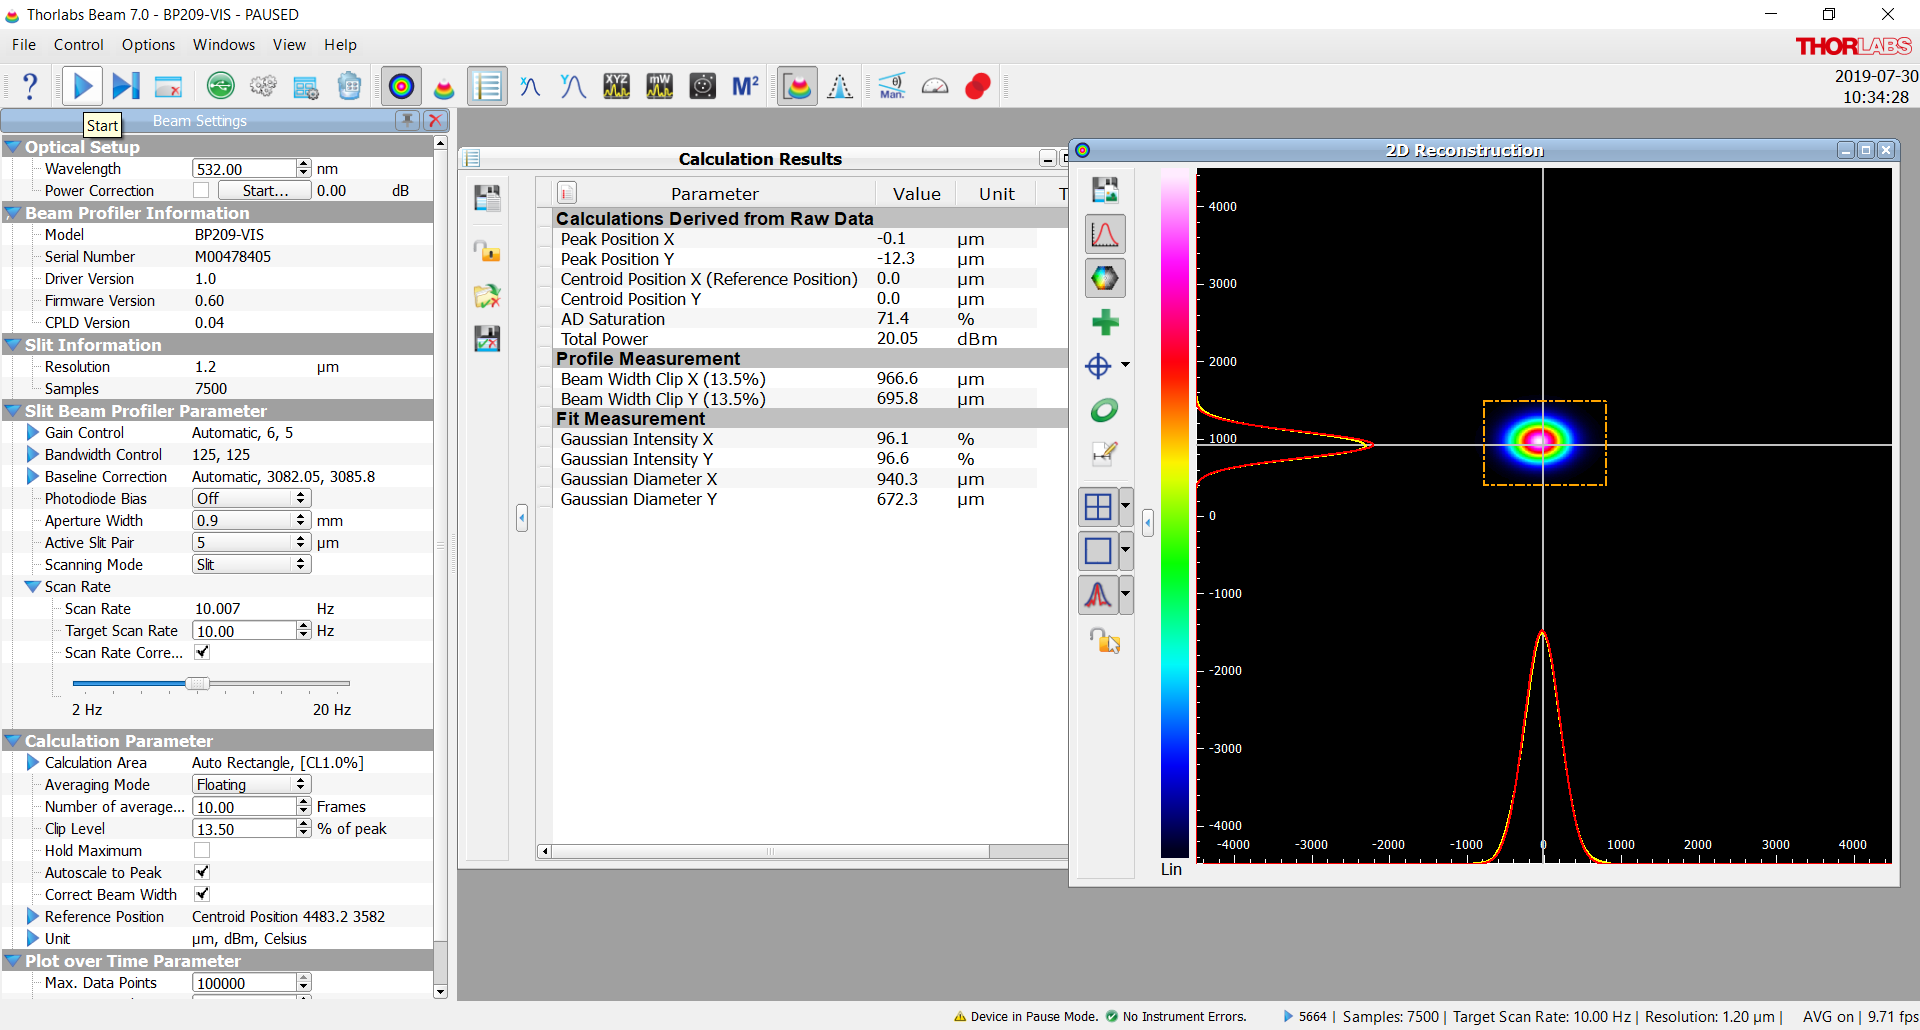Save calculation results with the disk icon

click(487, 197)
